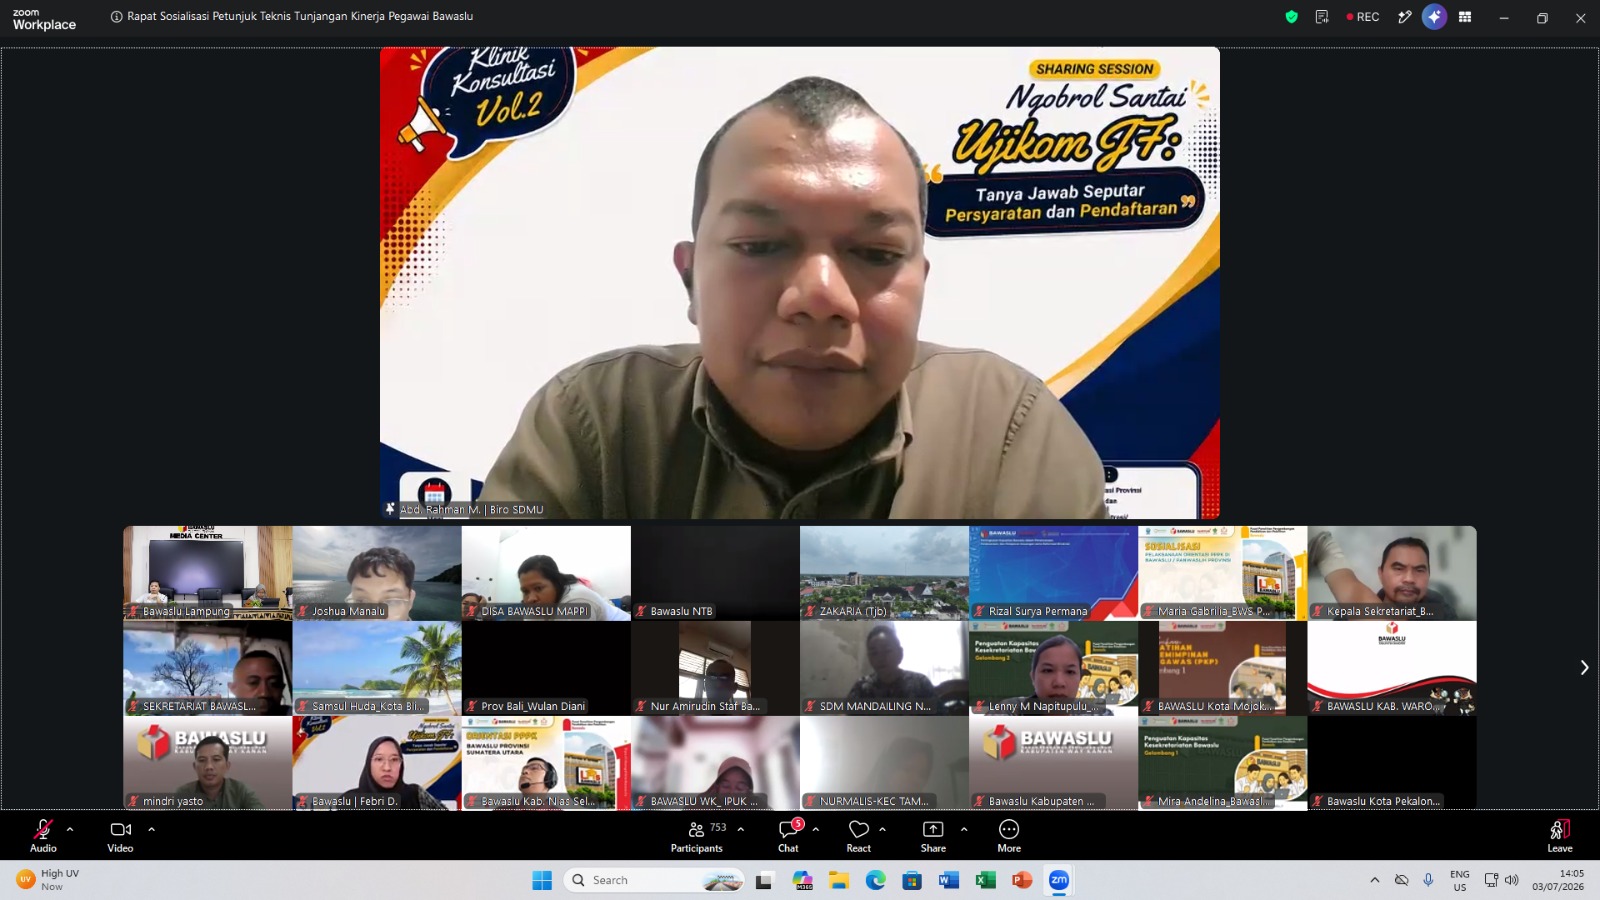Click the Share screen button
The height and width of the screenshot is (900, 1600).
pyautogui.click(x=933, y=836)
